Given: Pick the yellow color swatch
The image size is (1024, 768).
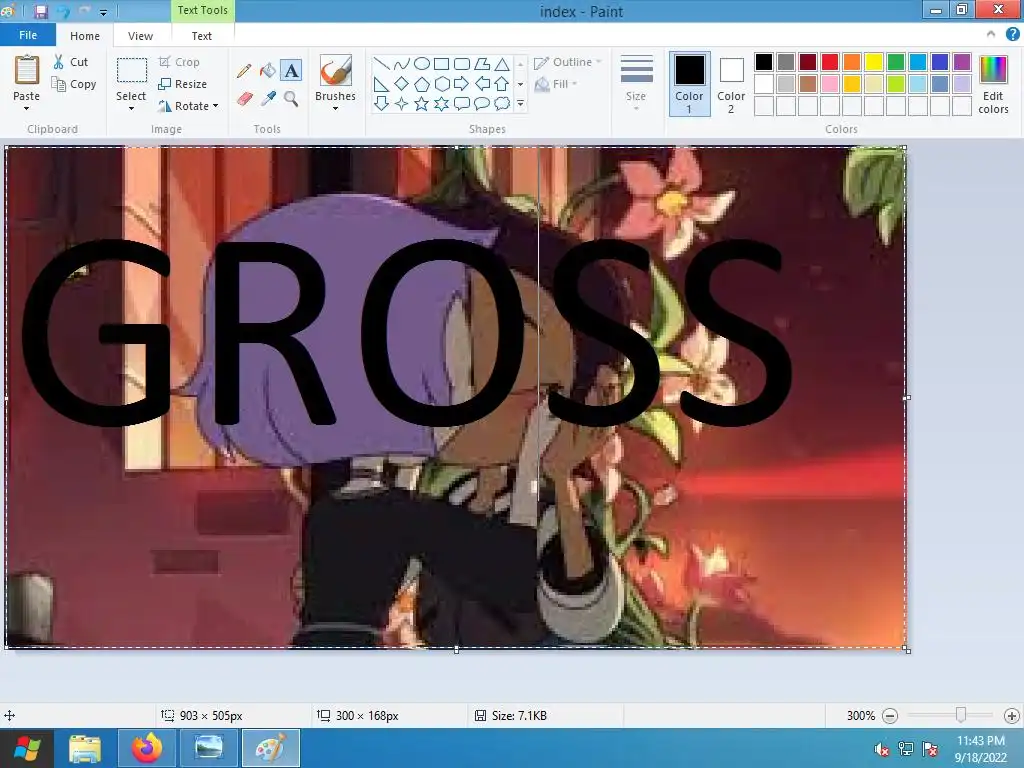Looking at the screenshot, I should point(874,62).
